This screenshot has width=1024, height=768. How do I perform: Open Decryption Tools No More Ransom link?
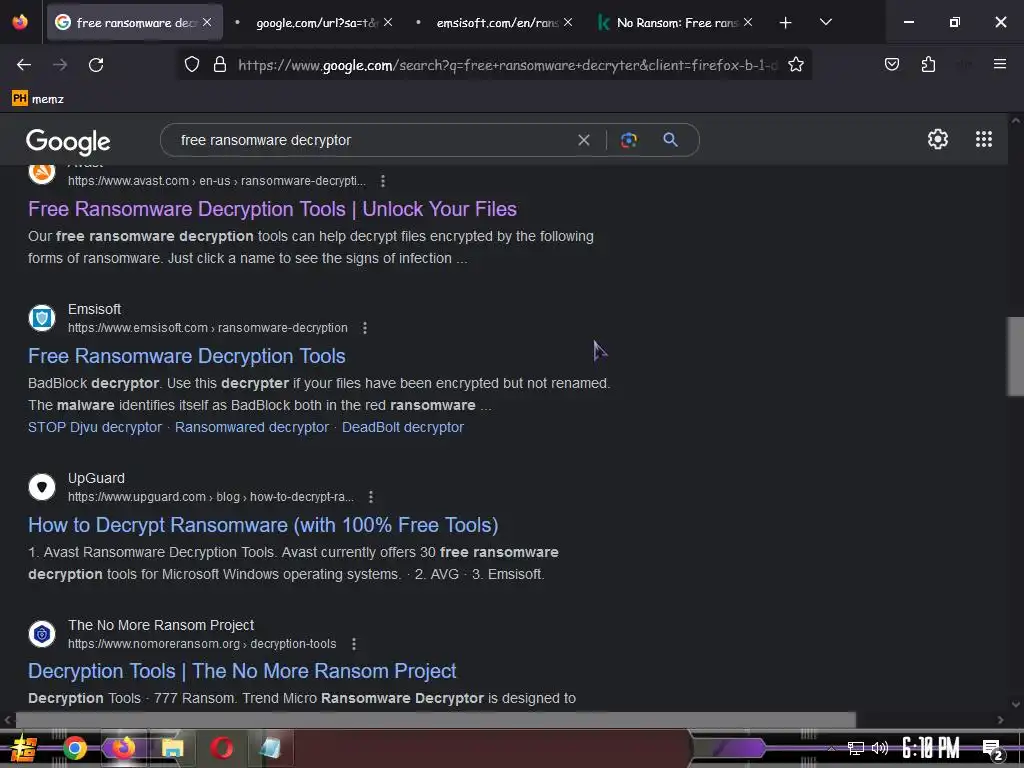click(x=242, y=671)
